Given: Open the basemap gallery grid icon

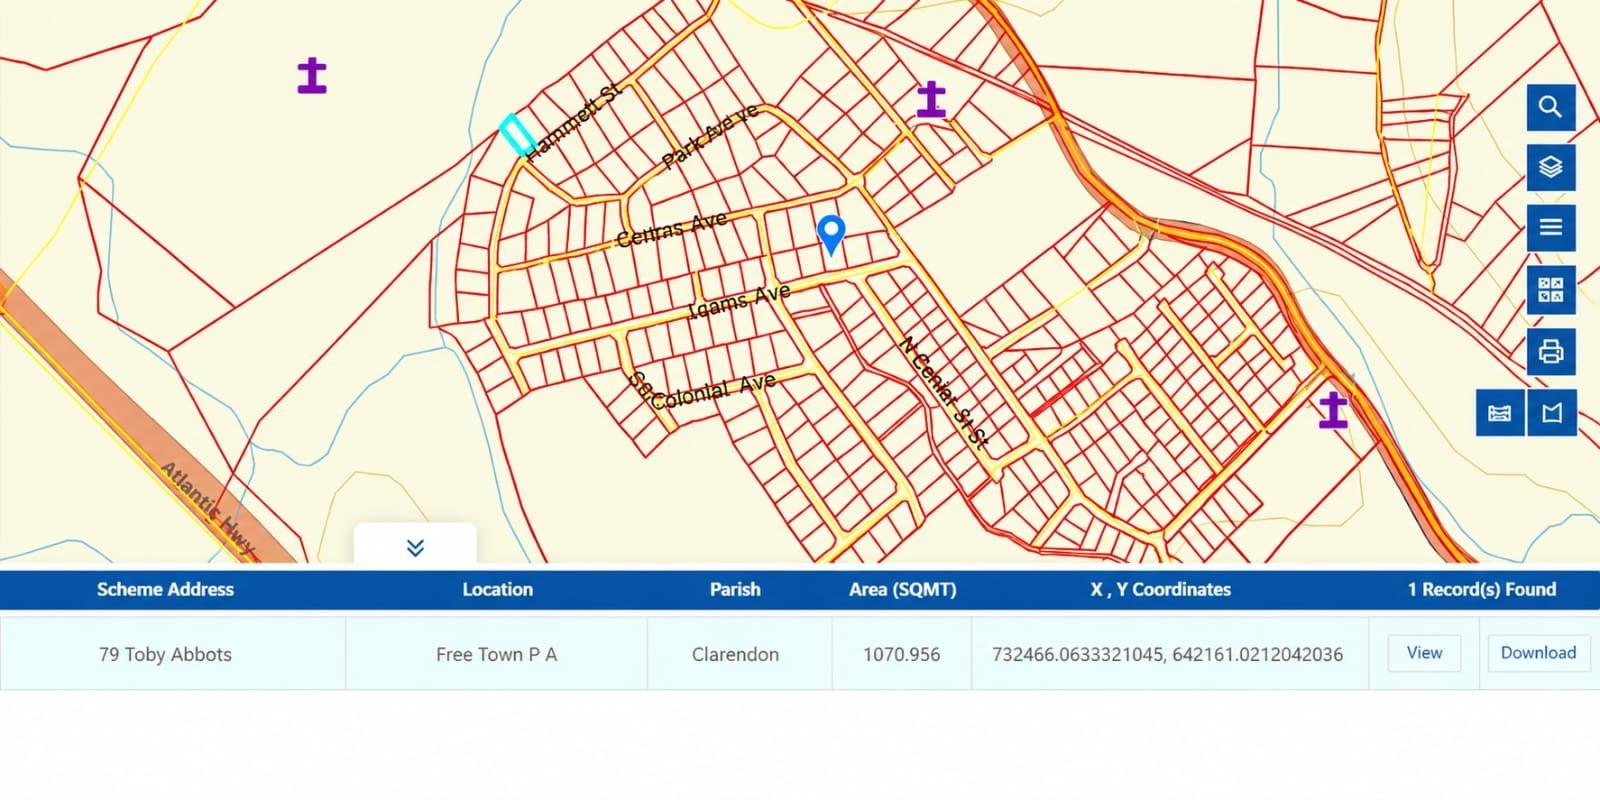Looking at the screenshot, I should pyautogui.click(x=1550, y=290).
